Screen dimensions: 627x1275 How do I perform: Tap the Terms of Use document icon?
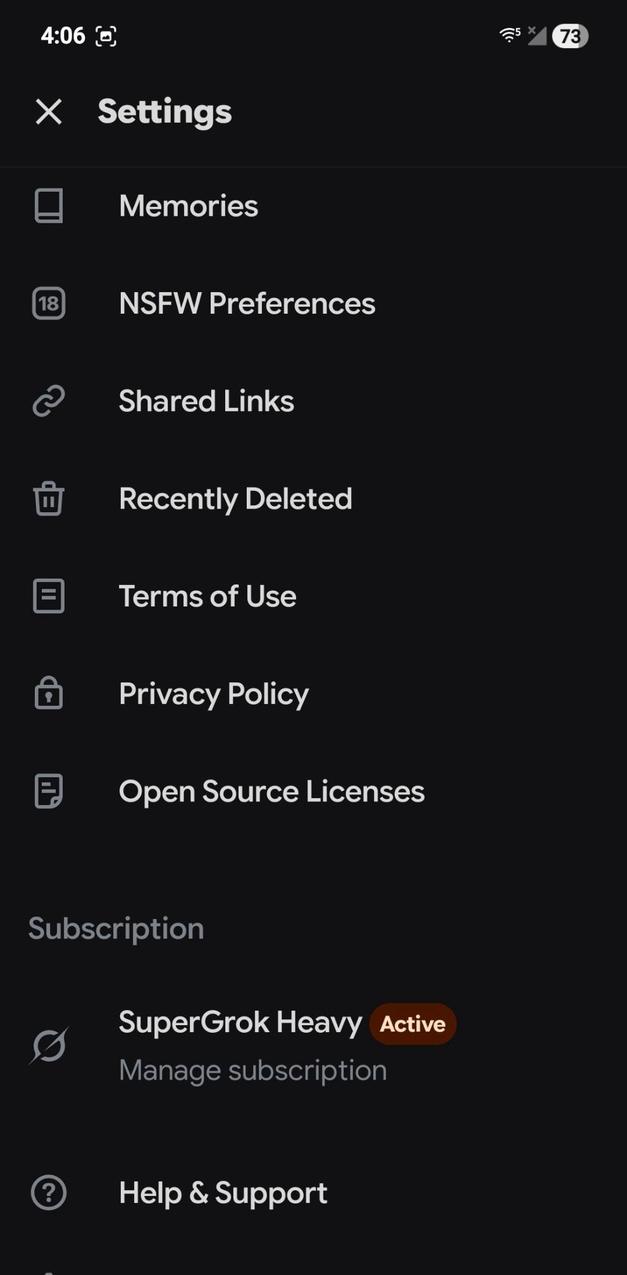point(48,595)
